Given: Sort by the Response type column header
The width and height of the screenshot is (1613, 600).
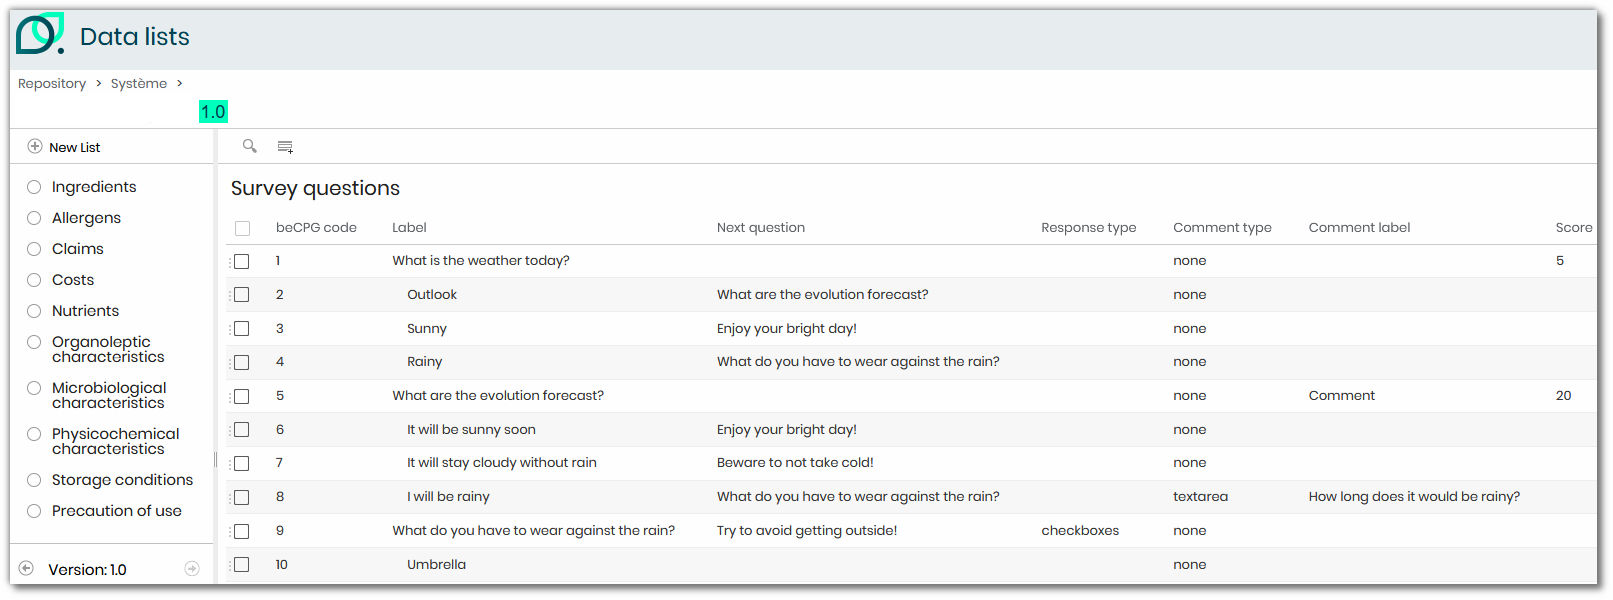Looking at the screenshot, I should click(1088, 227).
